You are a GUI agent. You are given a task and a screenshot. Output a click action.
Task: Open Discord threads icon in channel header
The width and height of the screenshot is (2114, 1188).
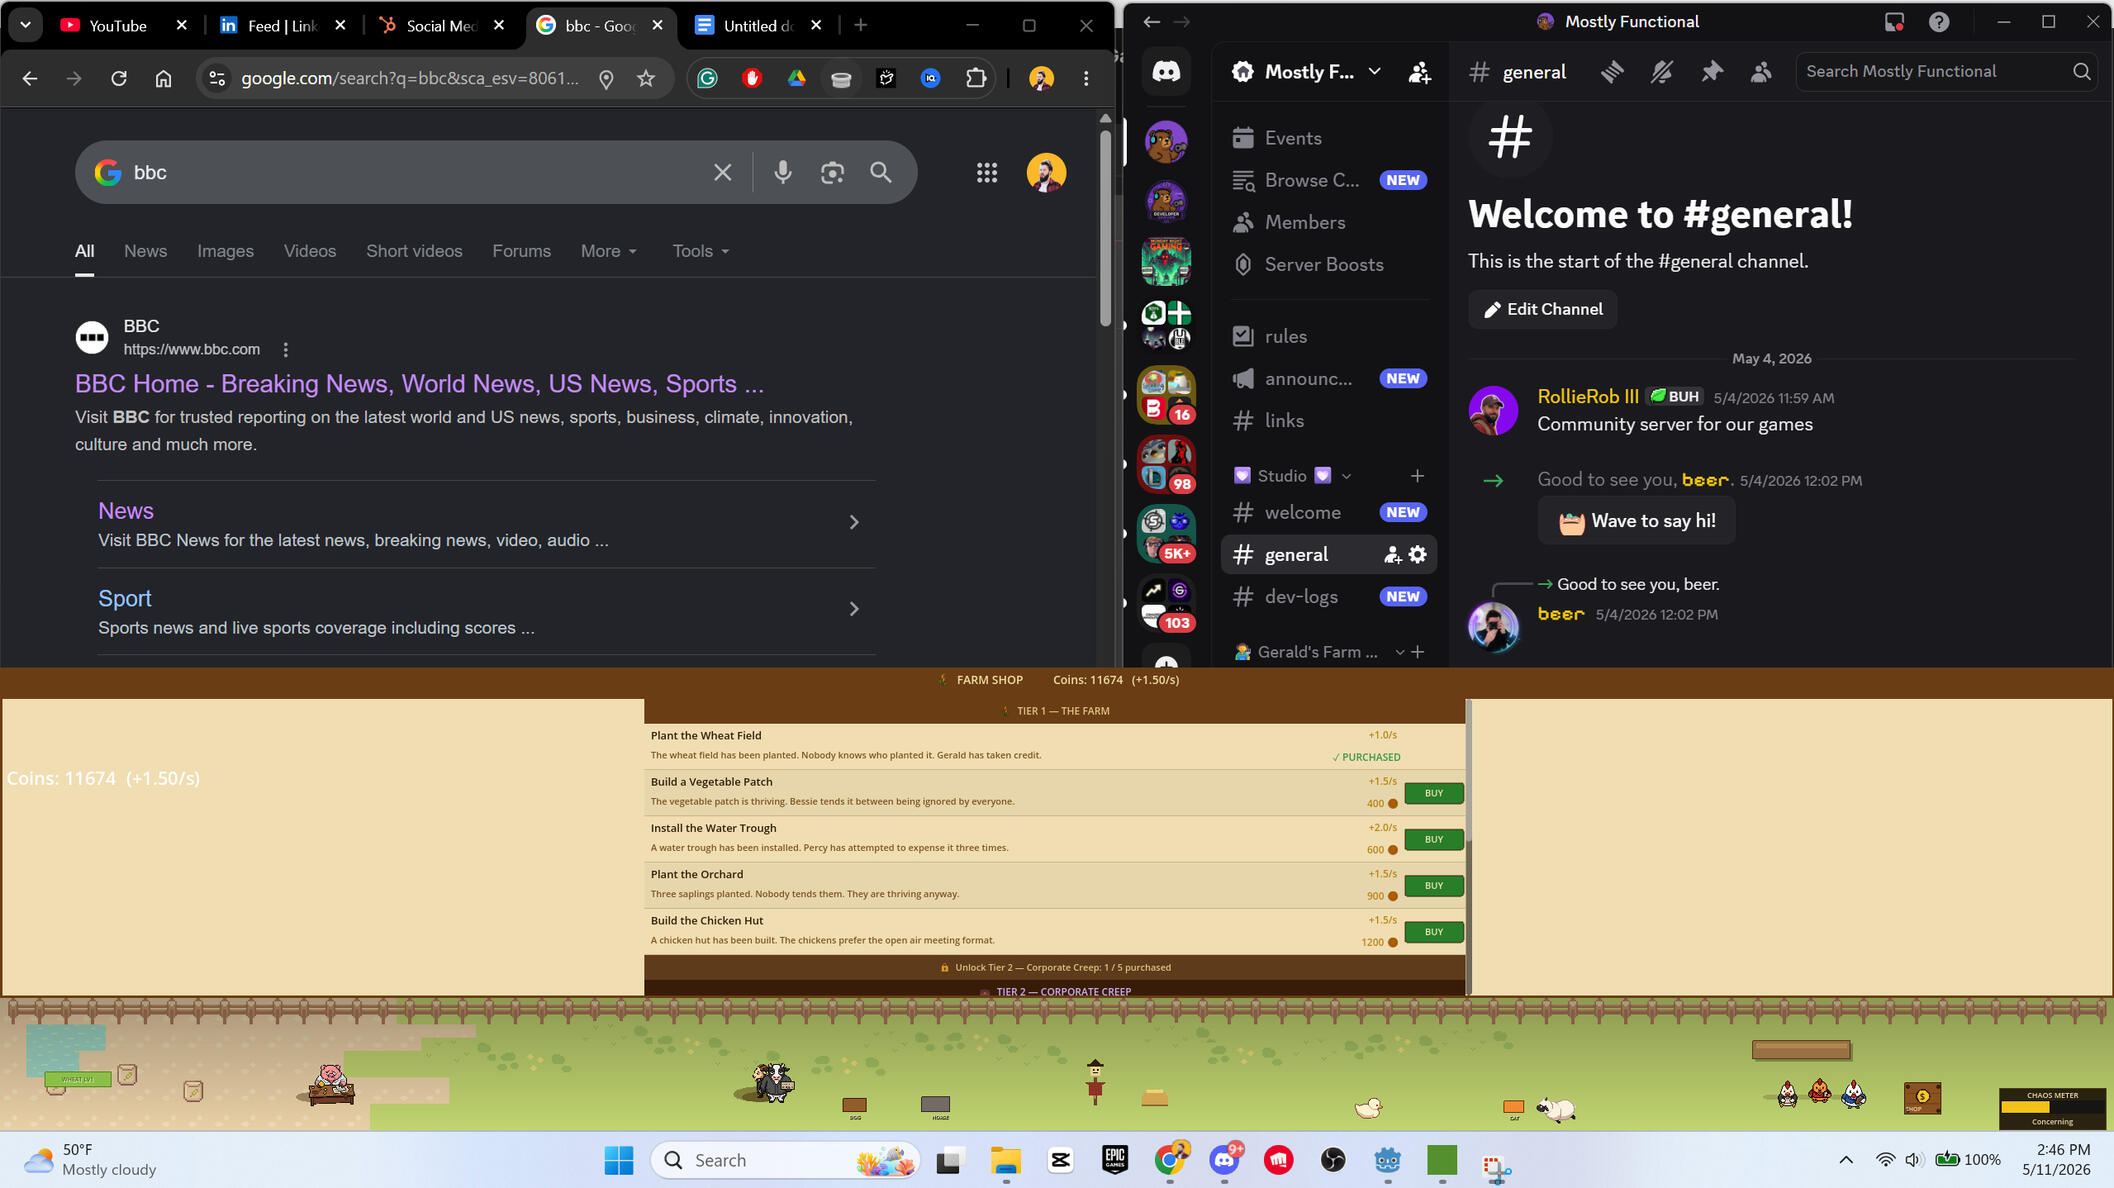click(1612, 71)
